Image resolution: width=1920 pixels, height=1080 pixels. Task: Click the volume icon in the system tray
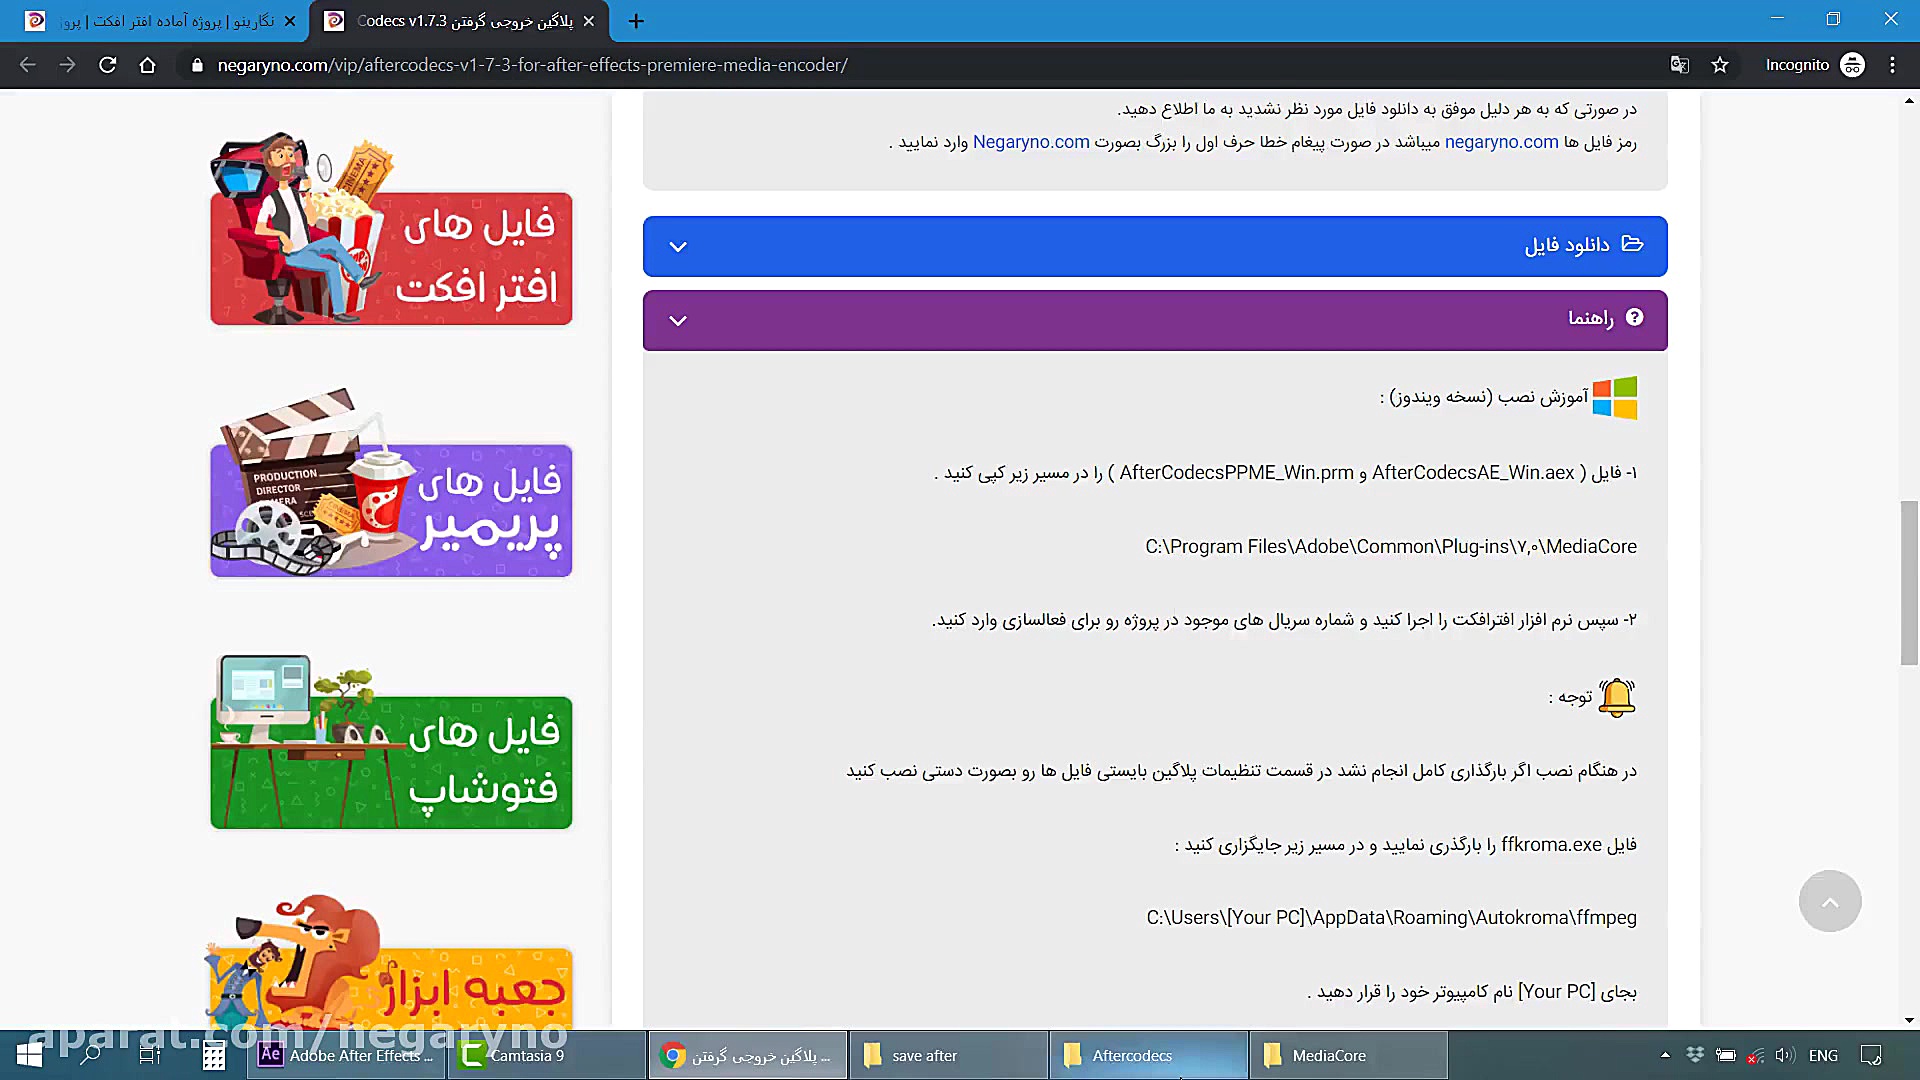pos(1785,1055)
